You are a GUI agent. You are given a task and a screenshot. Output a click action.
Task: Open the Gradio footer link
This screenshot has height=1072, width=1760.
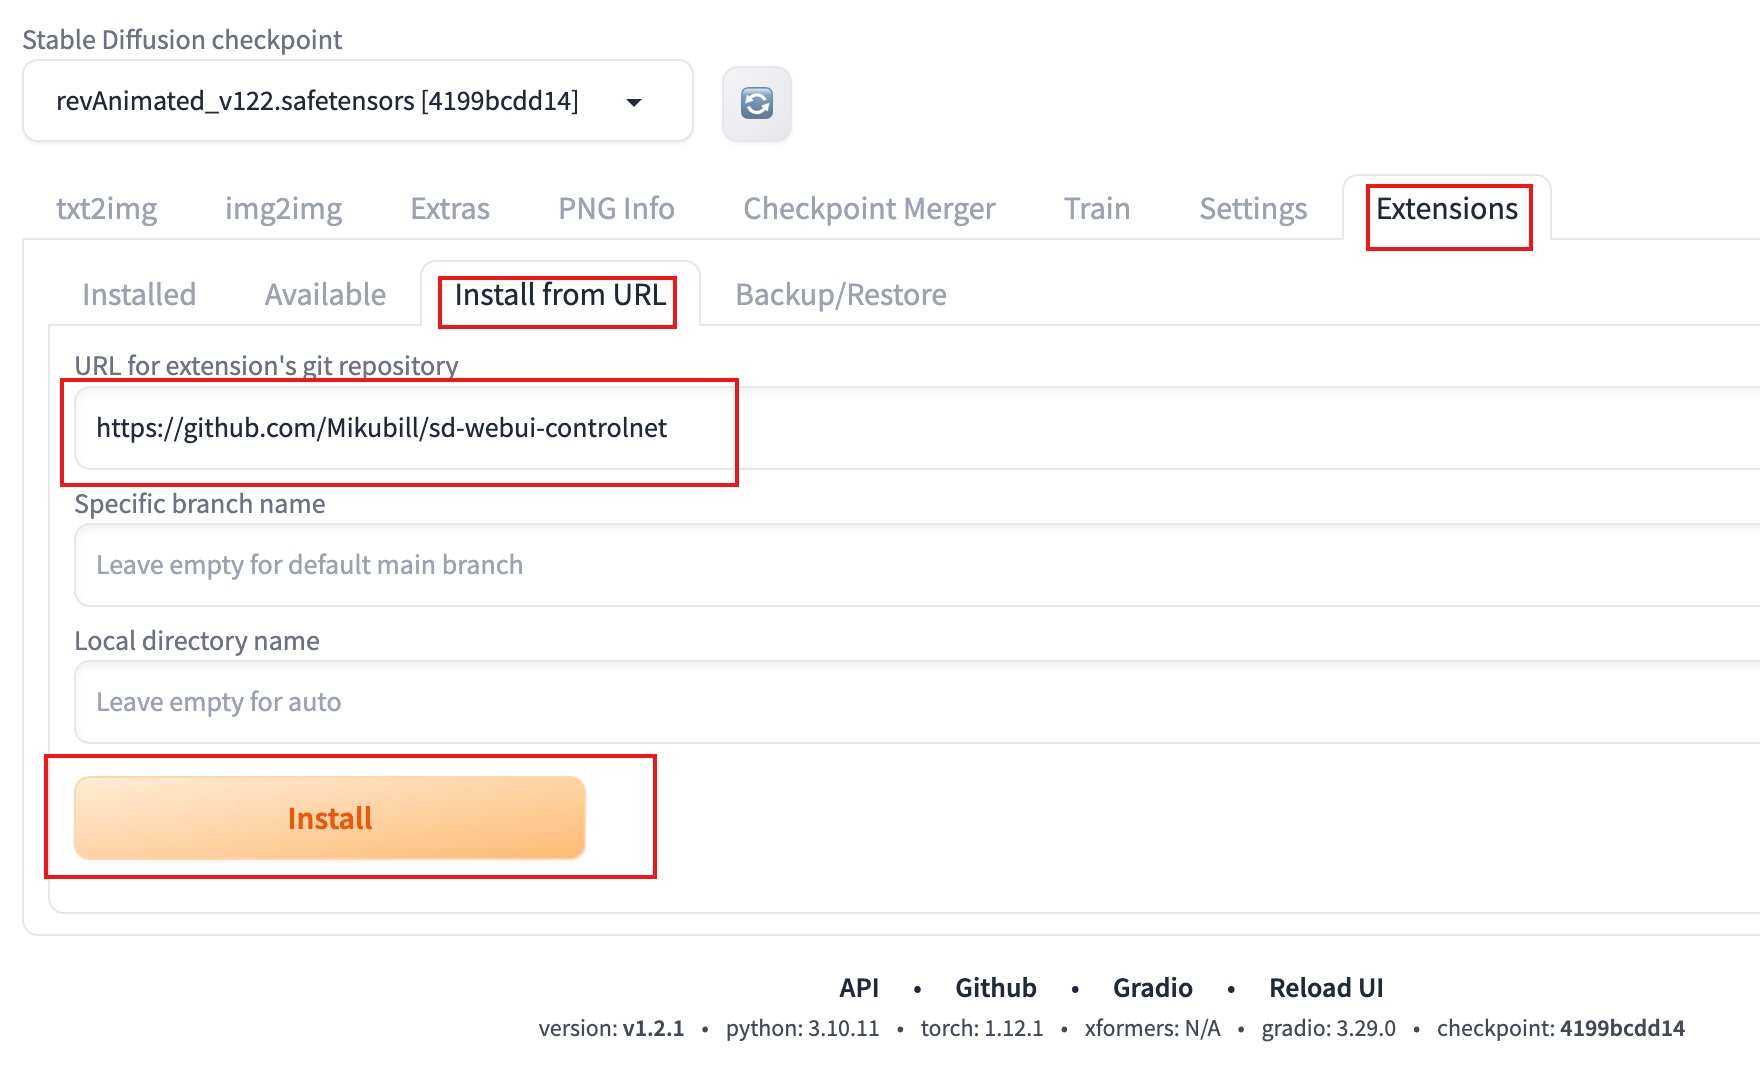click(1153, 988)
